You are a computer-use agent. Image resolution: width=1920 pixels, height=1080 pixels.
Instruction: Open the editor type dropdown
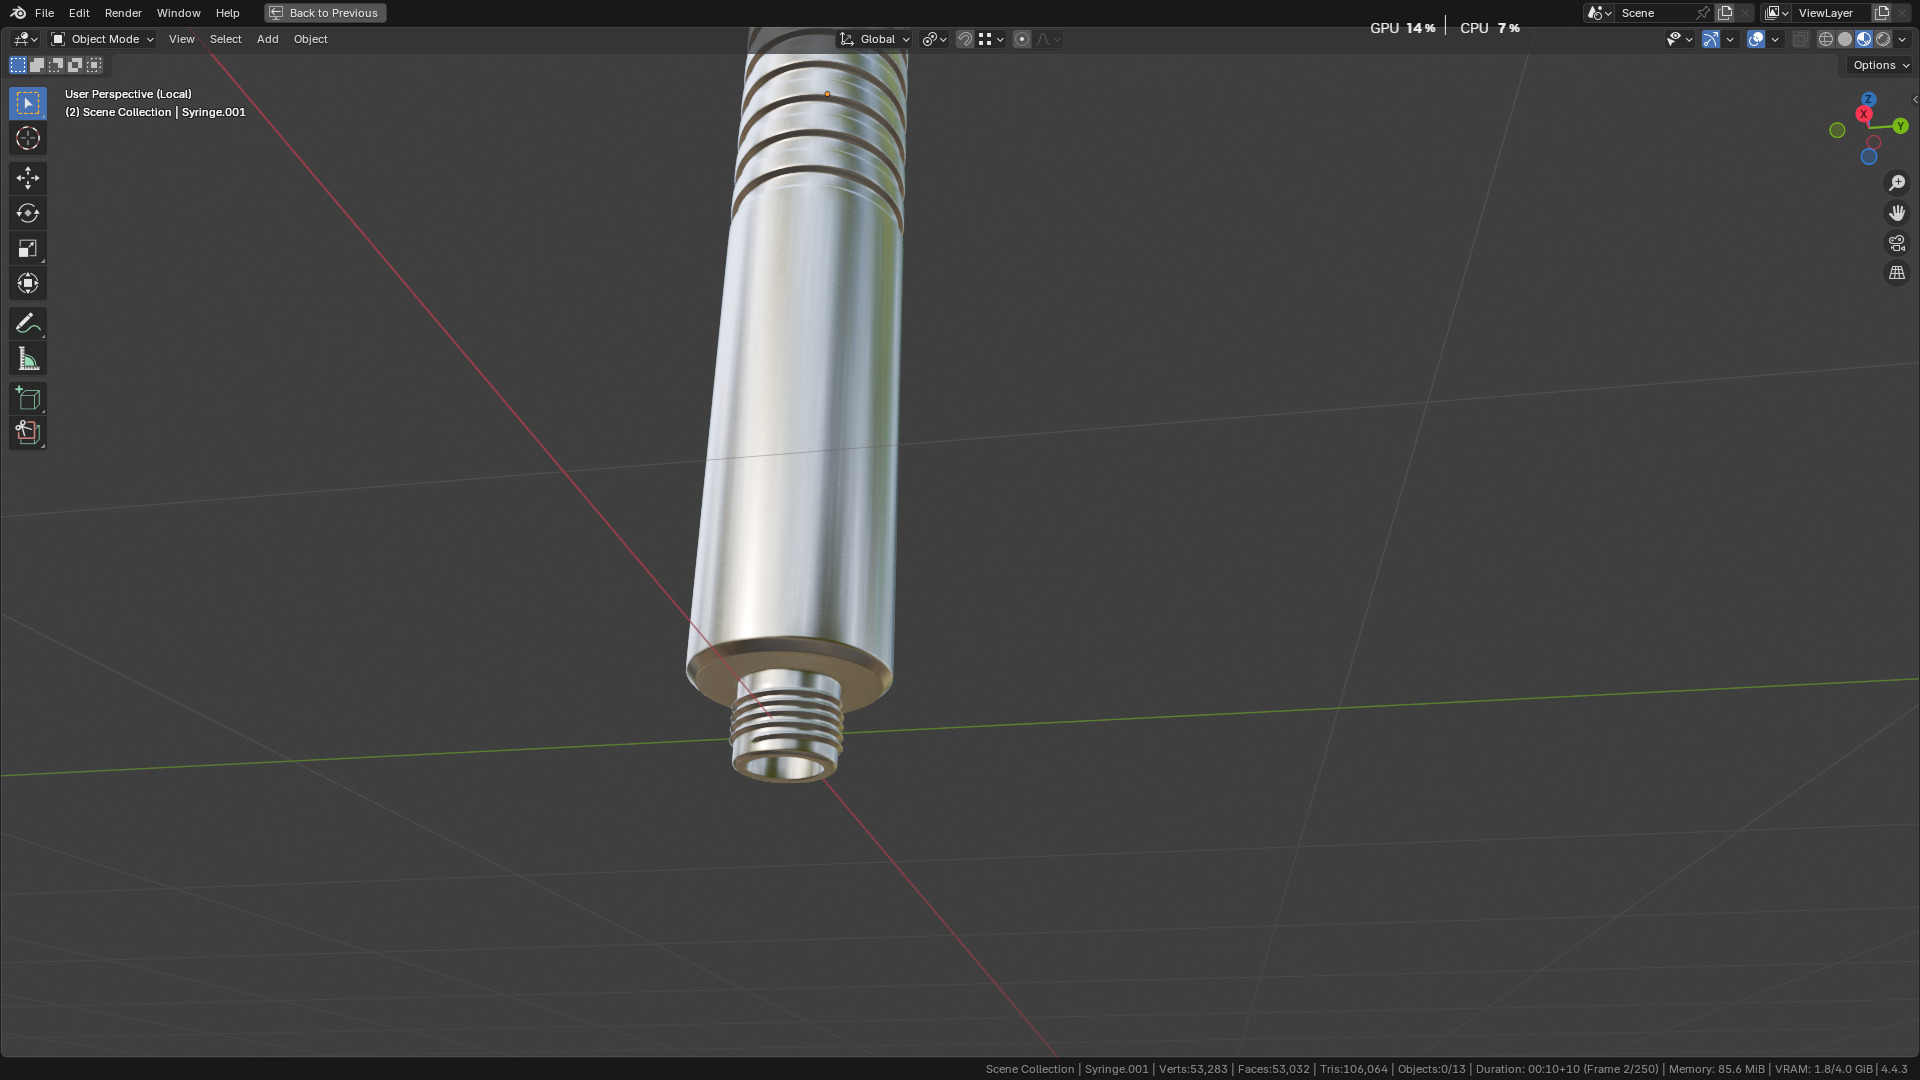pyautogui.click(x=25, y=39)
